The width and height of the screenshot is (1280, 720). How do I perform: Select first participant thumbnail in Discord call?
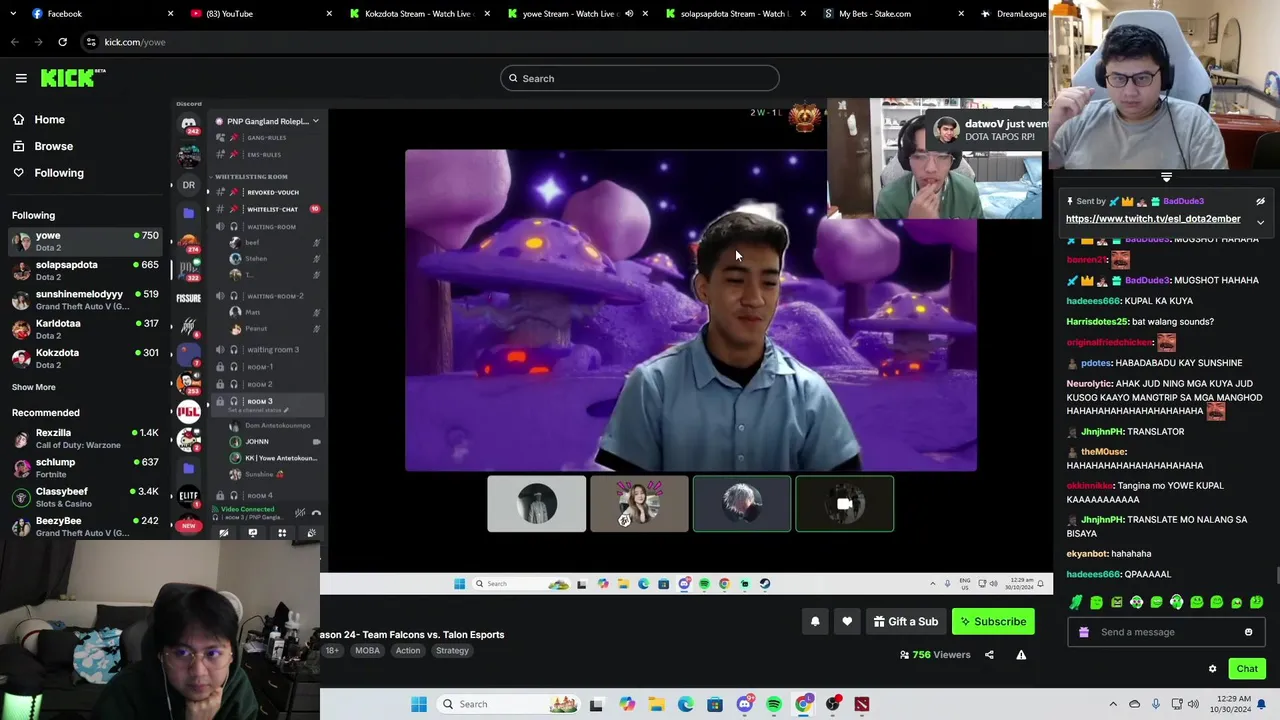tap(537, 504)
